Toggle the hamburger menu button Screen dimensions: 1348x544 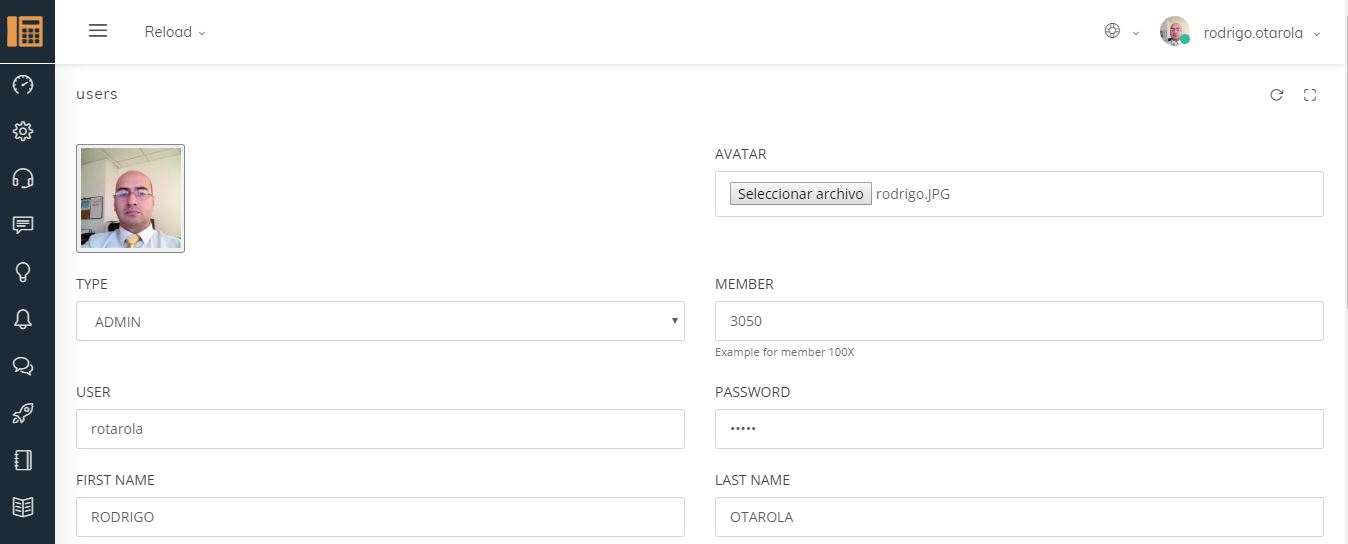click(98, 31)
